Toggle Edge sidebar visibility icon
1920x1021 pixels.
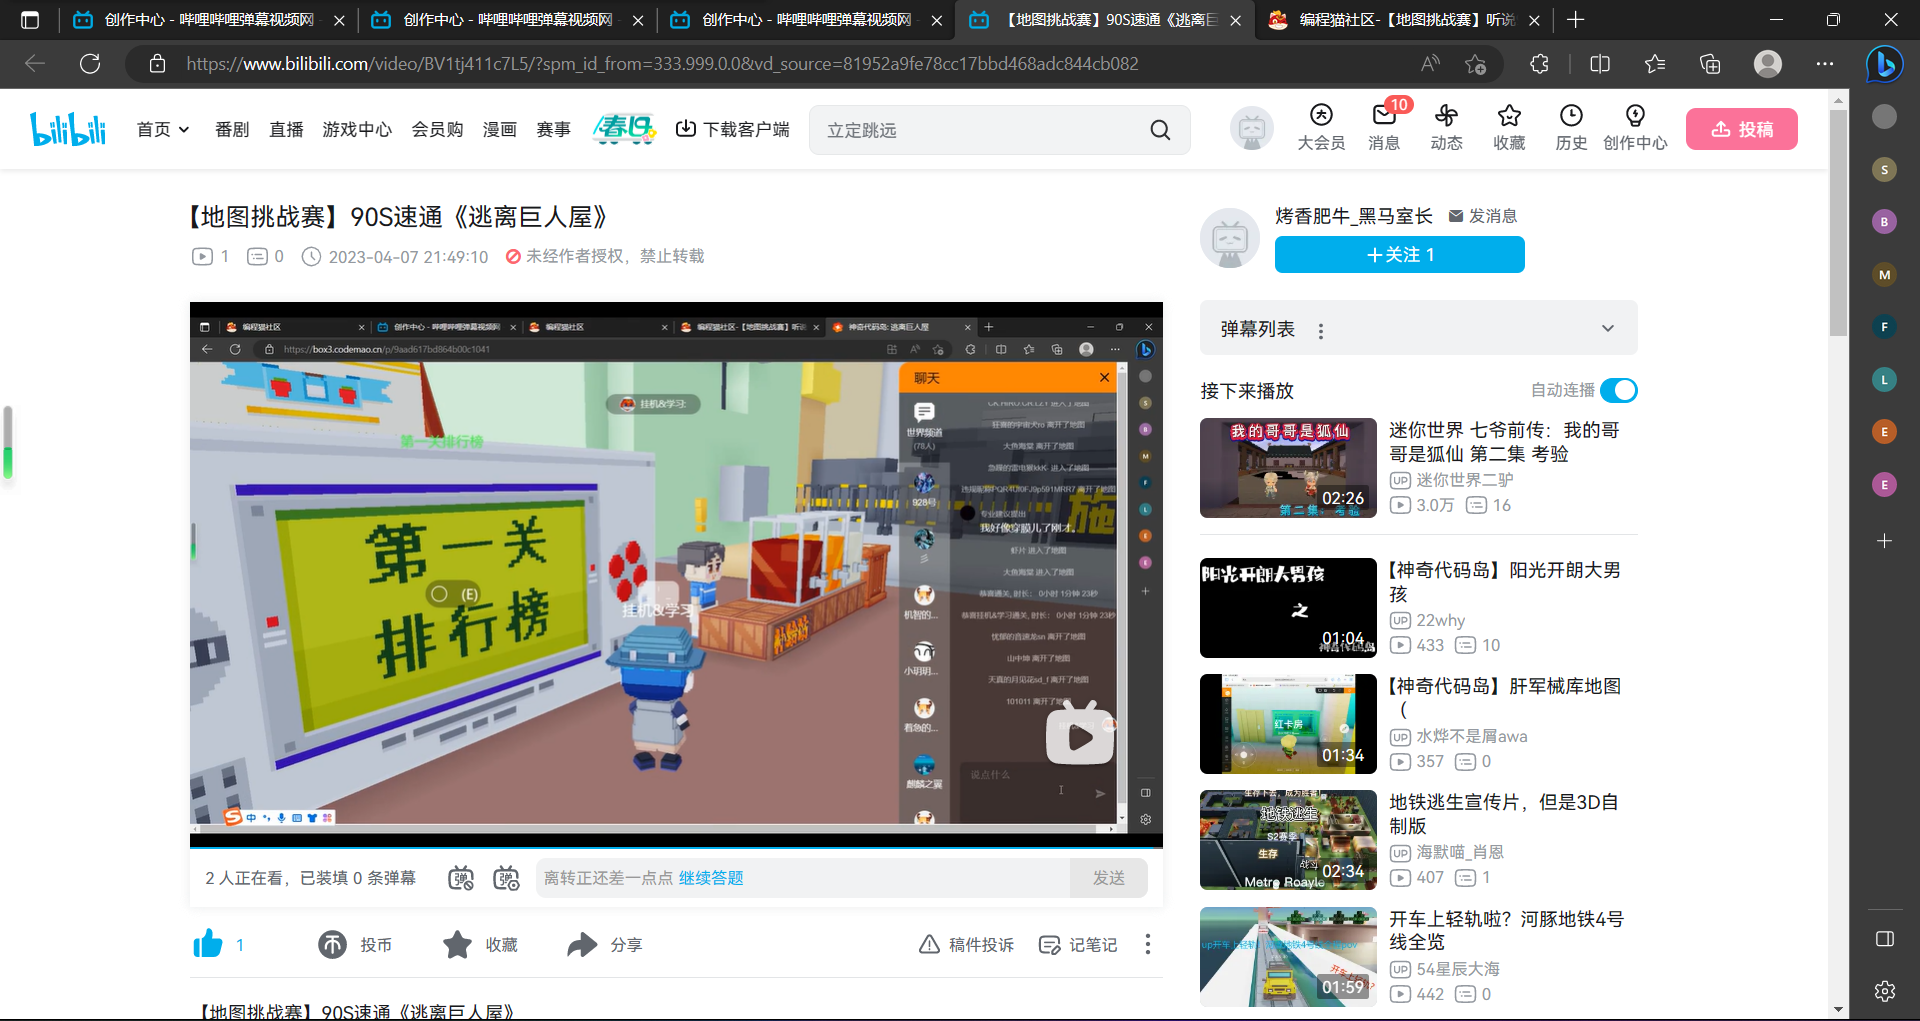click(1885, 939)
